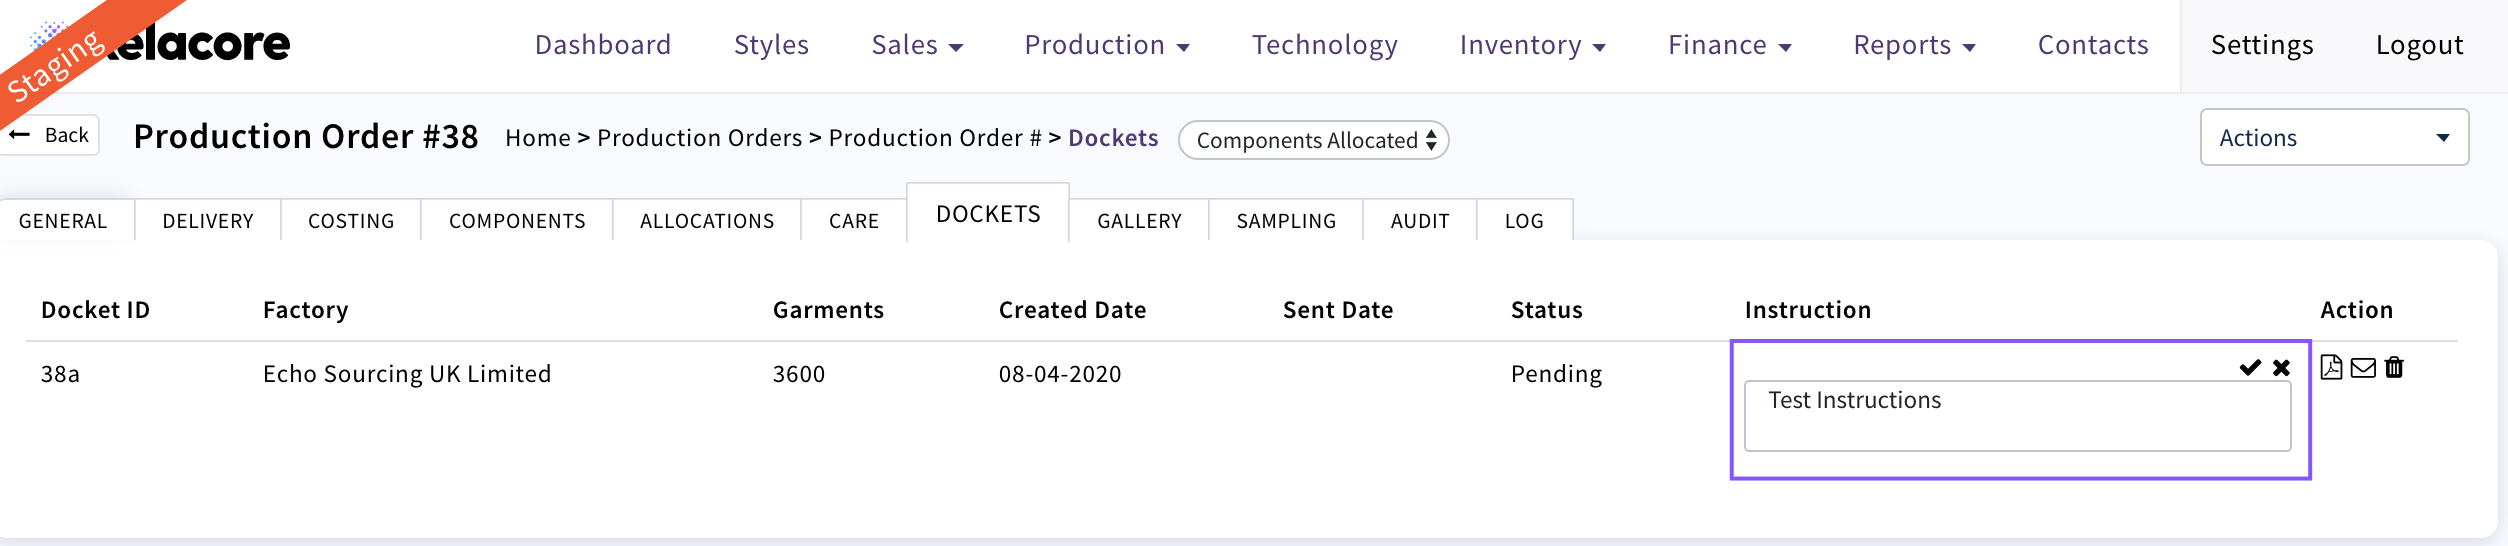2508x546 pixels.
Task: Expand the Production menu
Action: point(1106,45)
